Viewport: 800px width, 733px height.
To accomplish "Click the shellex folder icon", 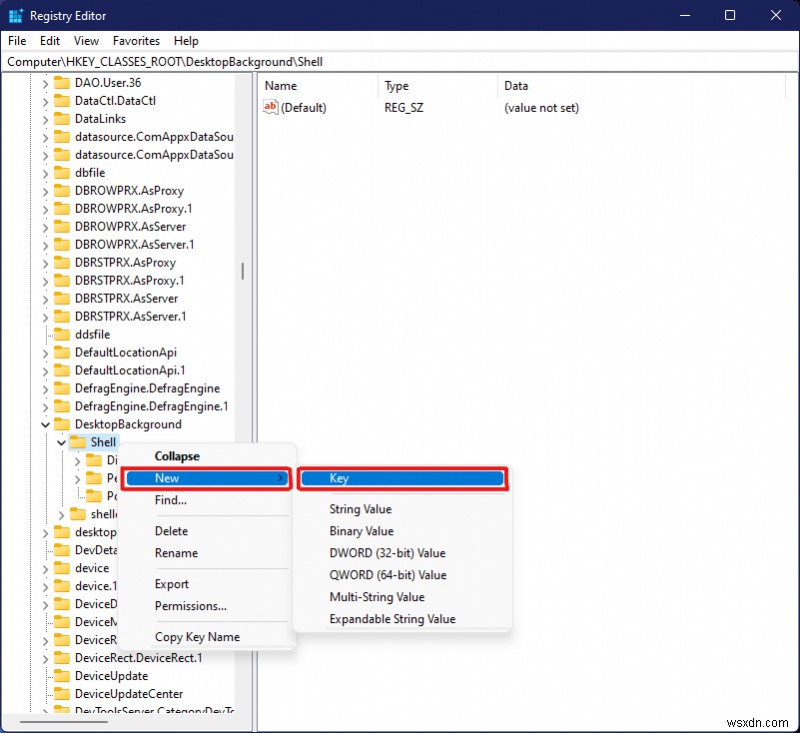I will tap(81, 514).
